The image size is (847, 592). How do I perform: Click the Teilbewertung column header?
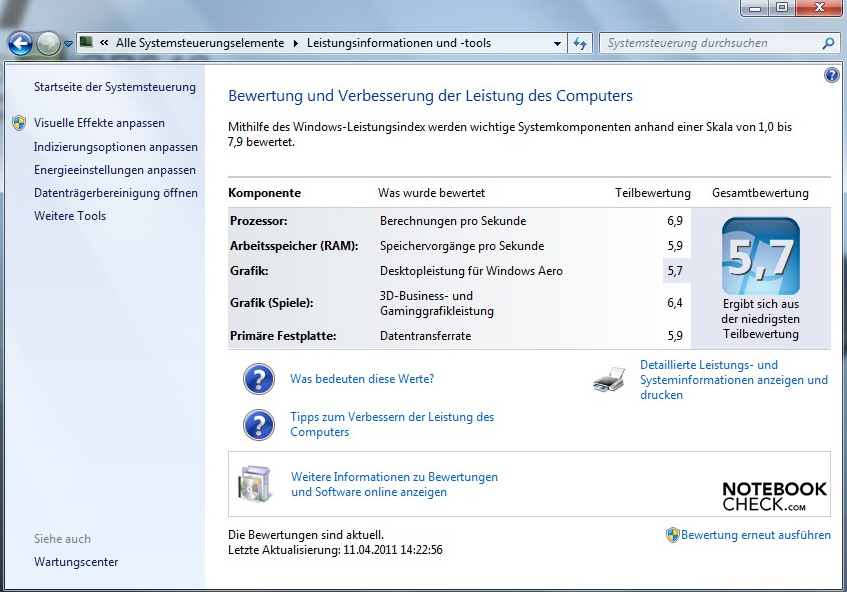click(653, 193)
